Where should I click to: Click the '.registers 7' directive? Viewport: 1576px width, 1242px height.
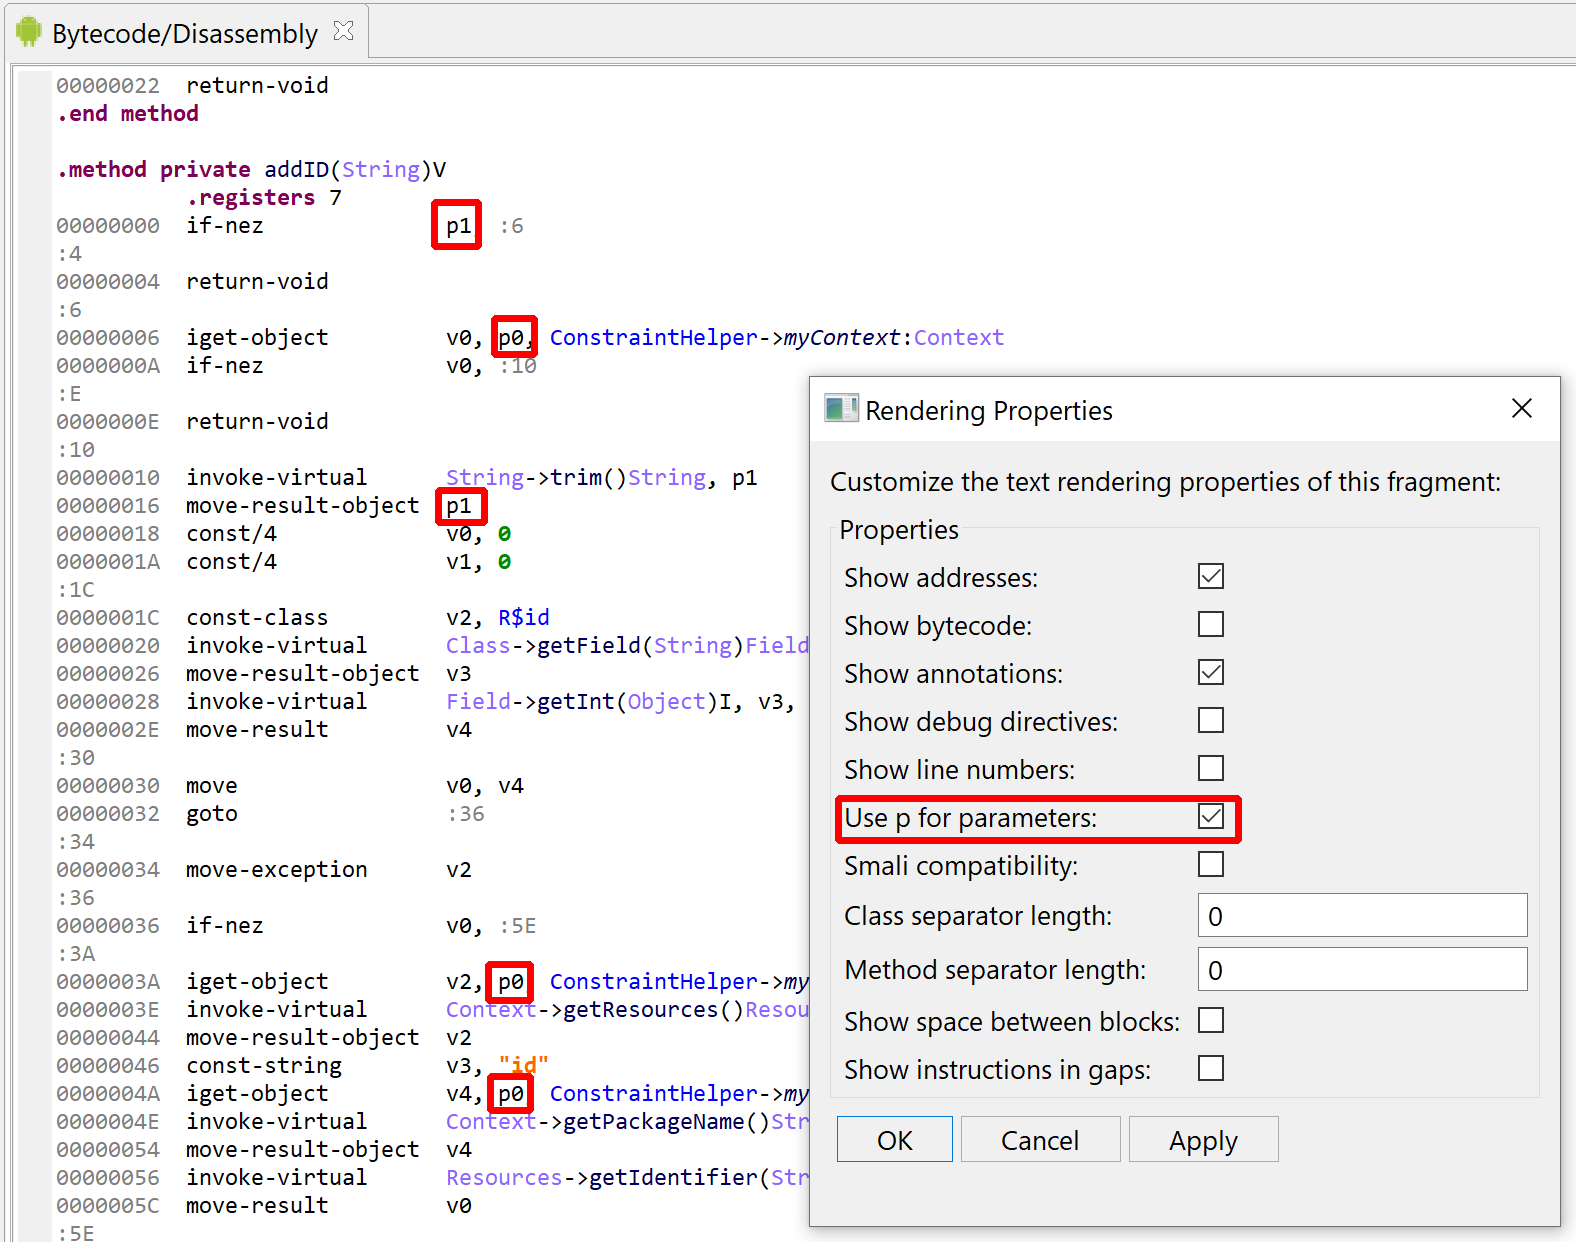click(264, 197)
